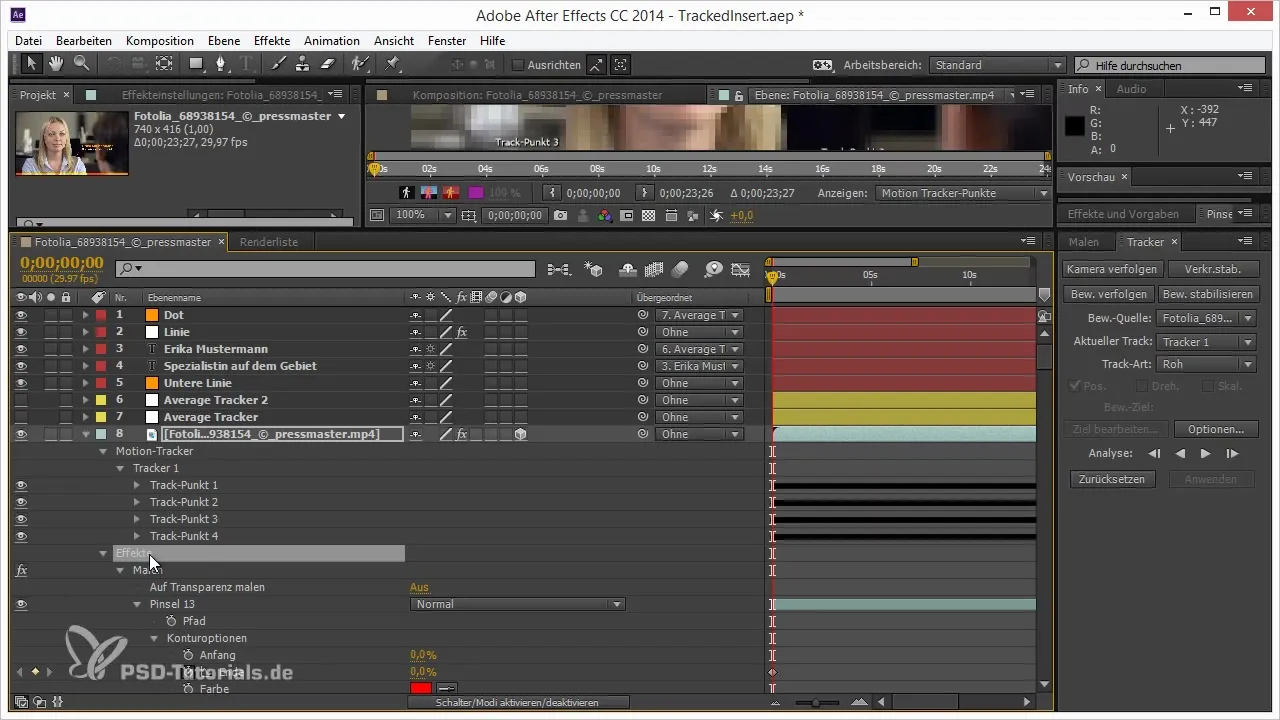Screen dimensions: 1280x720
Task: Click the Bew. stabilisieren button
Action: tap(1207, 294)
